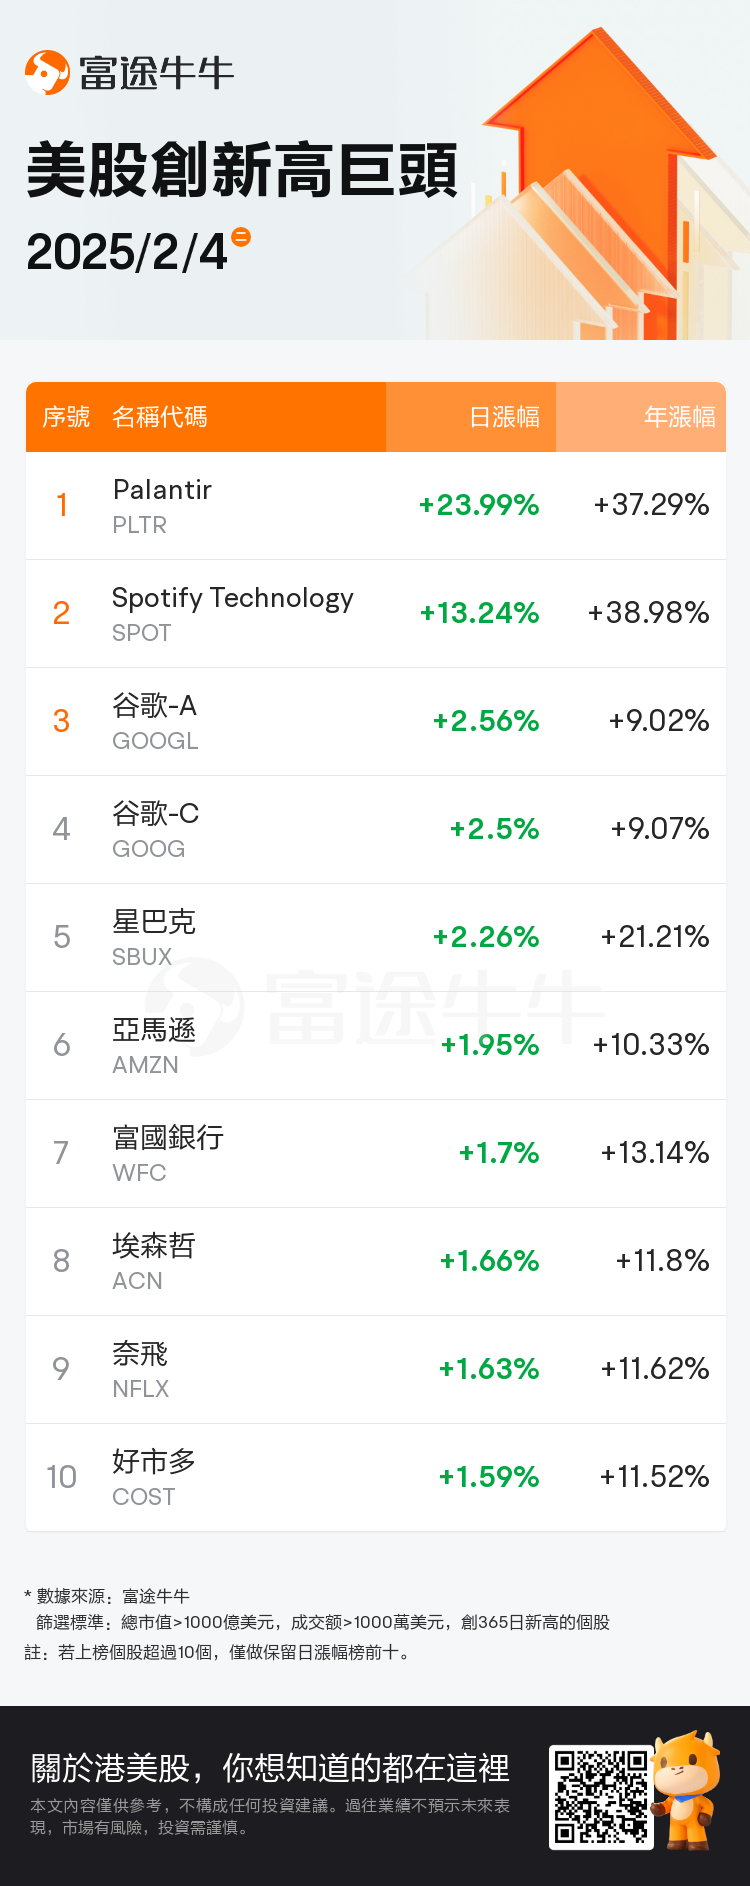Open the 奈飛 NFLX row
The height and width of the screenshot is (1886, 750).
[376, 1370]
